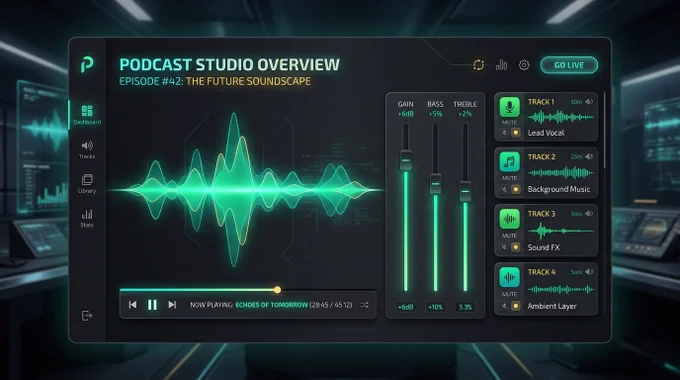Open the Library sidebar tab
The image size is (680, 380).
87,183
